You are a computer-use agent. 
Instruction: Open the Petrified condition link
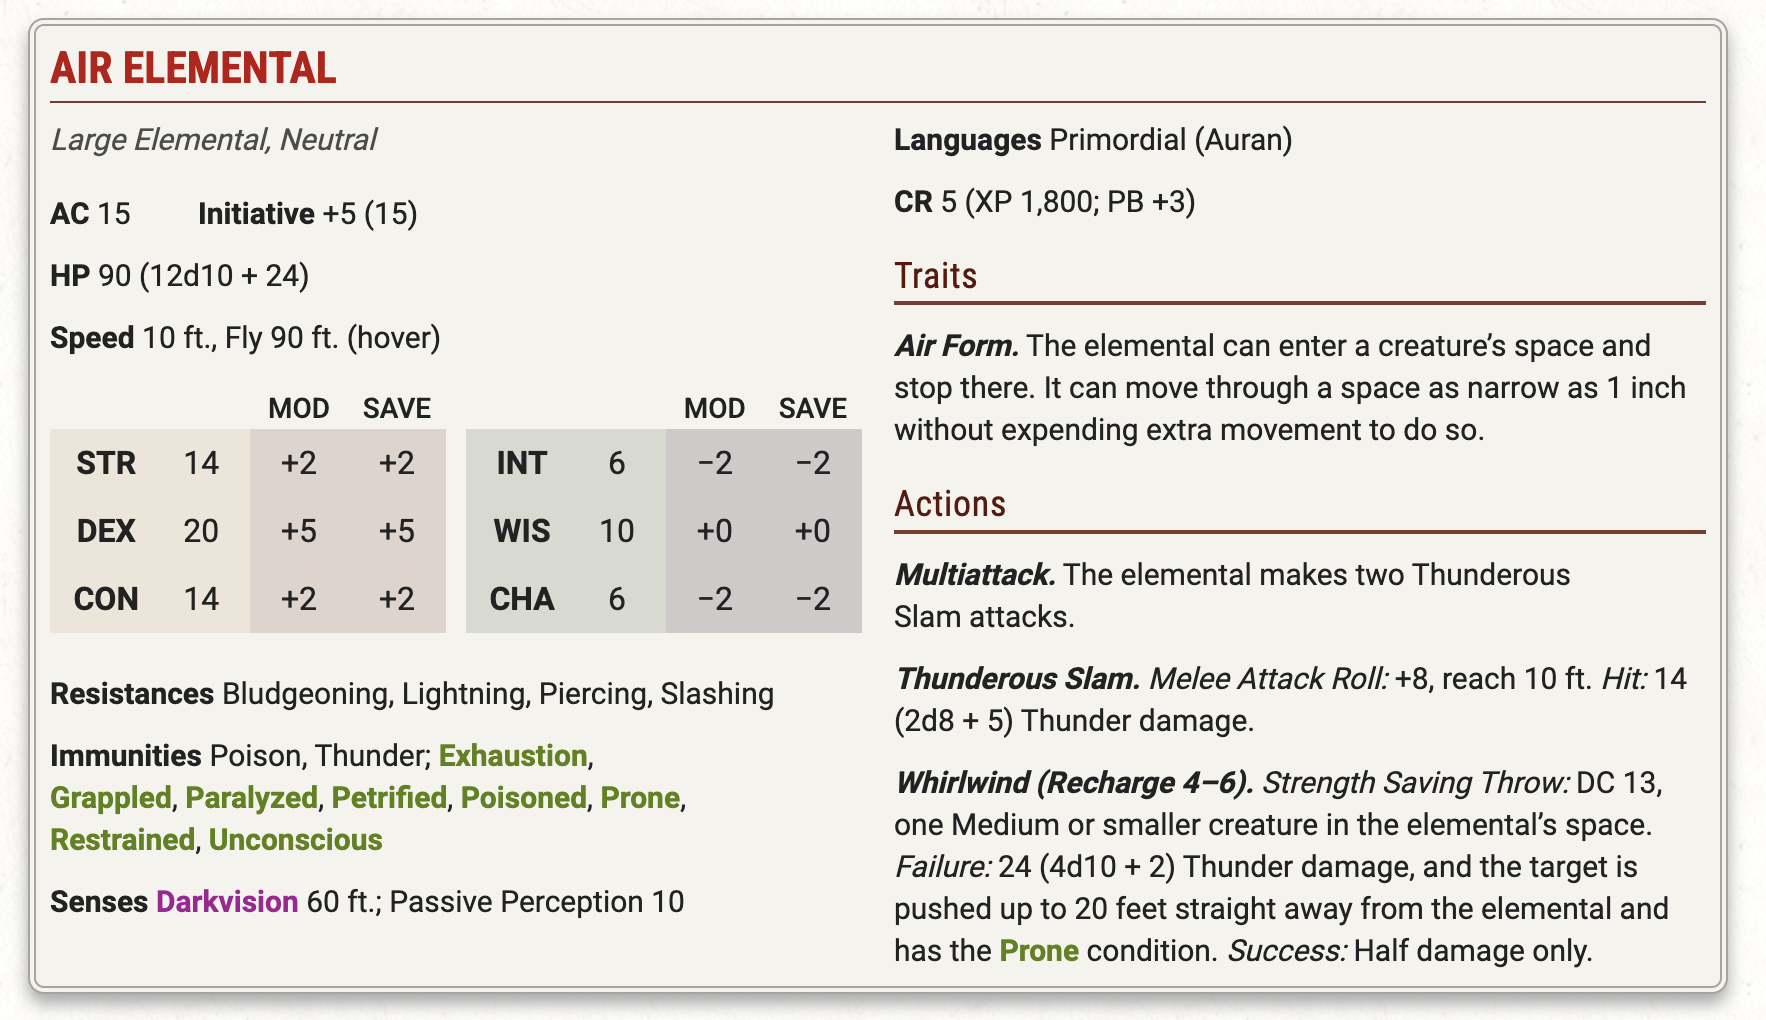coord(389,797)
